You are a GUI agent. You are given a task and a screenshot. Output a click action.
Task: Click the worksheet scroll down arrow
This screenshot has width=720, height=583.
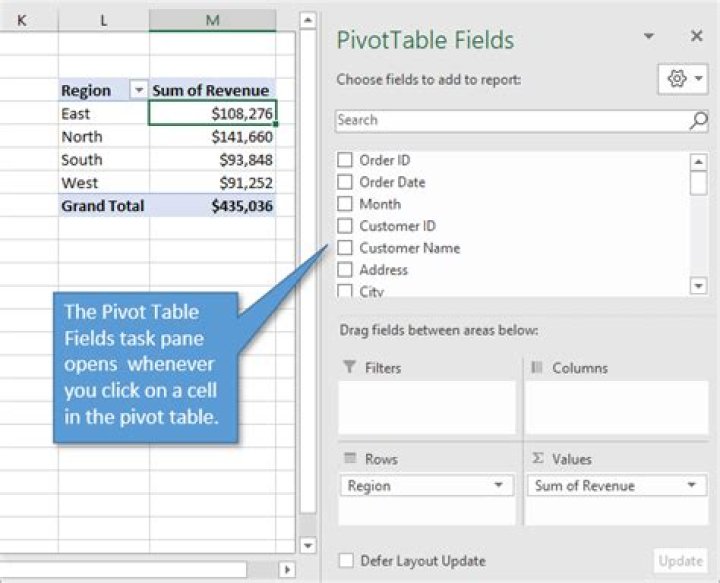[x=308, y=546]
